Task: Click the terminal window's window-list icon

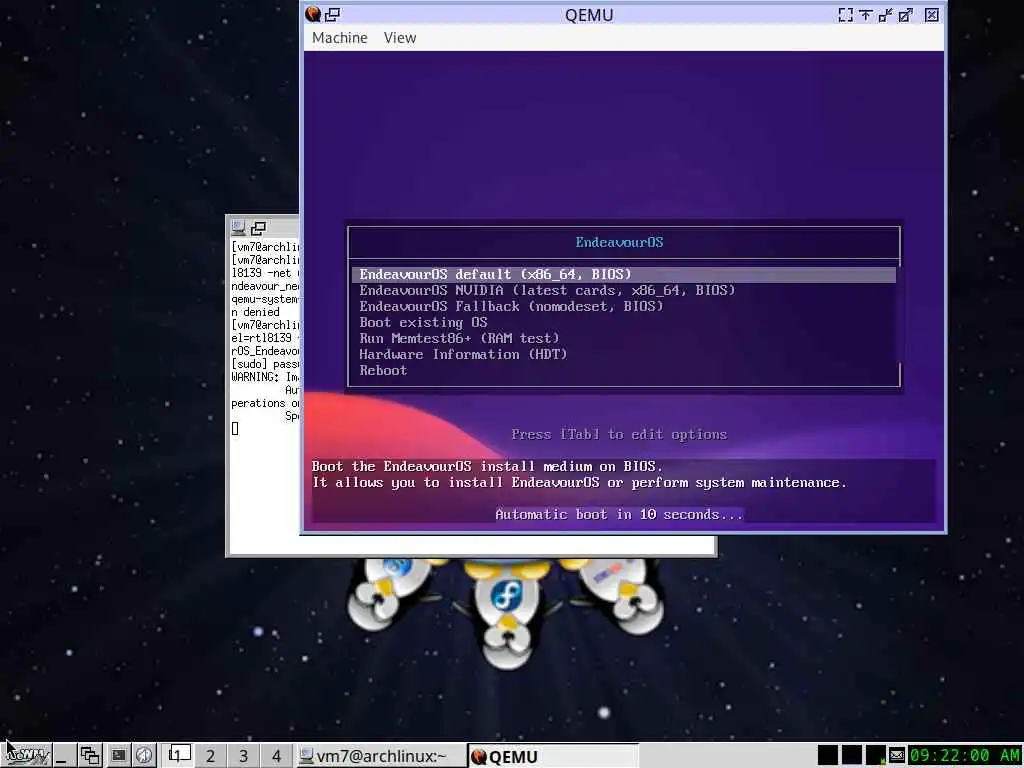Action: click(x=259, y=227)
